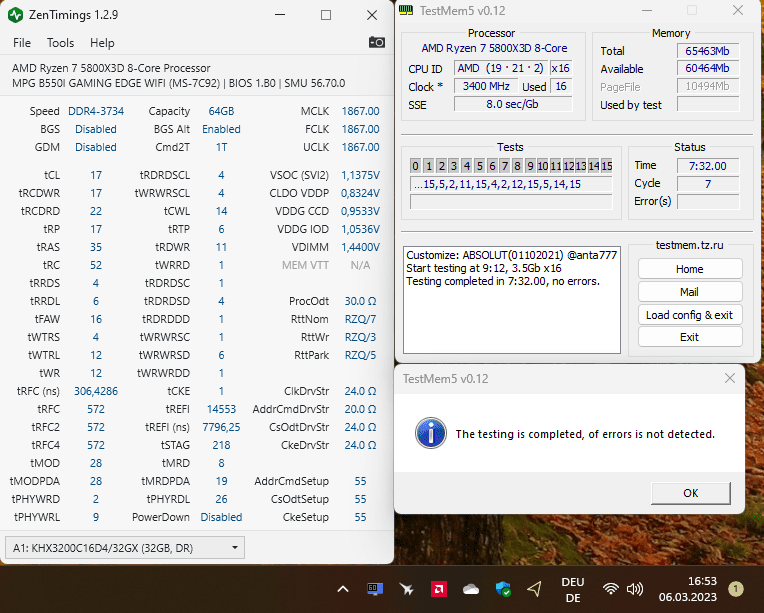Viewport: 764px width, 613px height.
Task: Click RttPark RZQ/5 value
Action: pyautogui.click(x=360, y=355)
